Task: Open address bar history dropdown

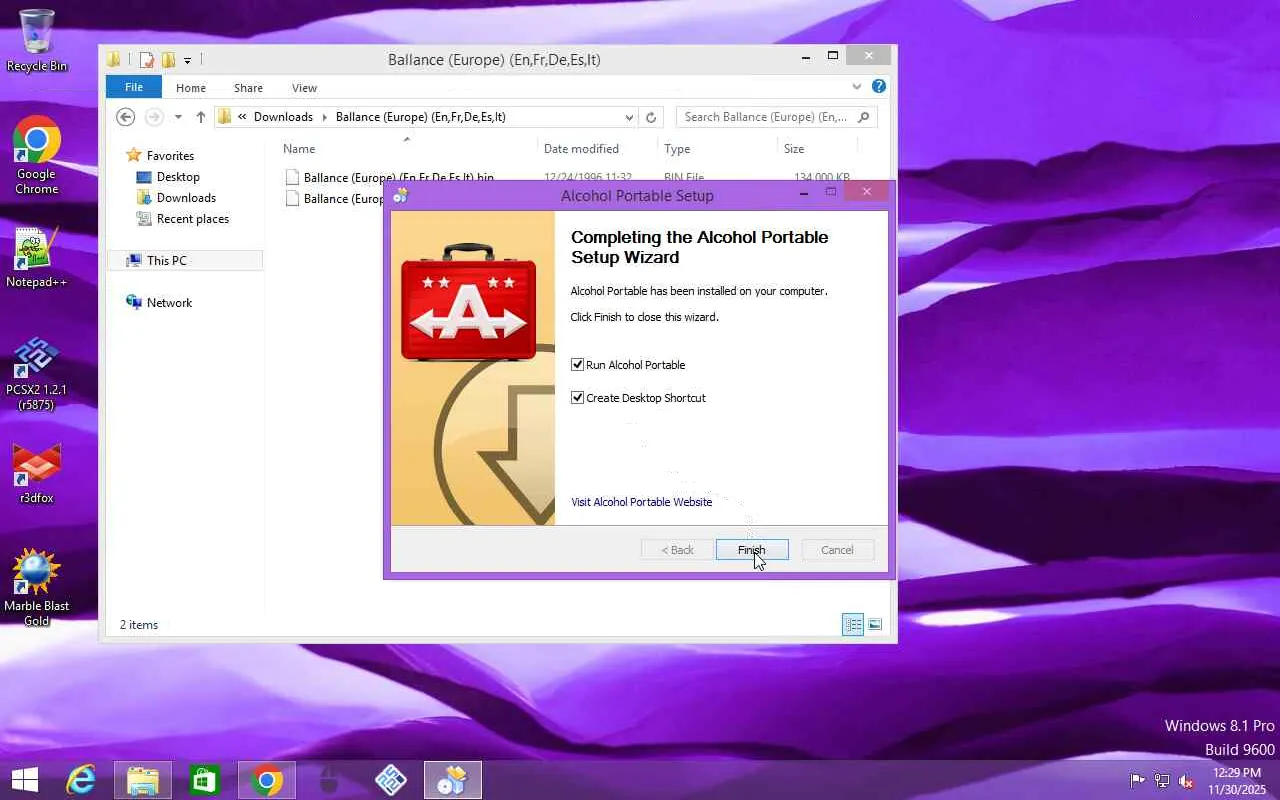Action: [x=629, y=117]
